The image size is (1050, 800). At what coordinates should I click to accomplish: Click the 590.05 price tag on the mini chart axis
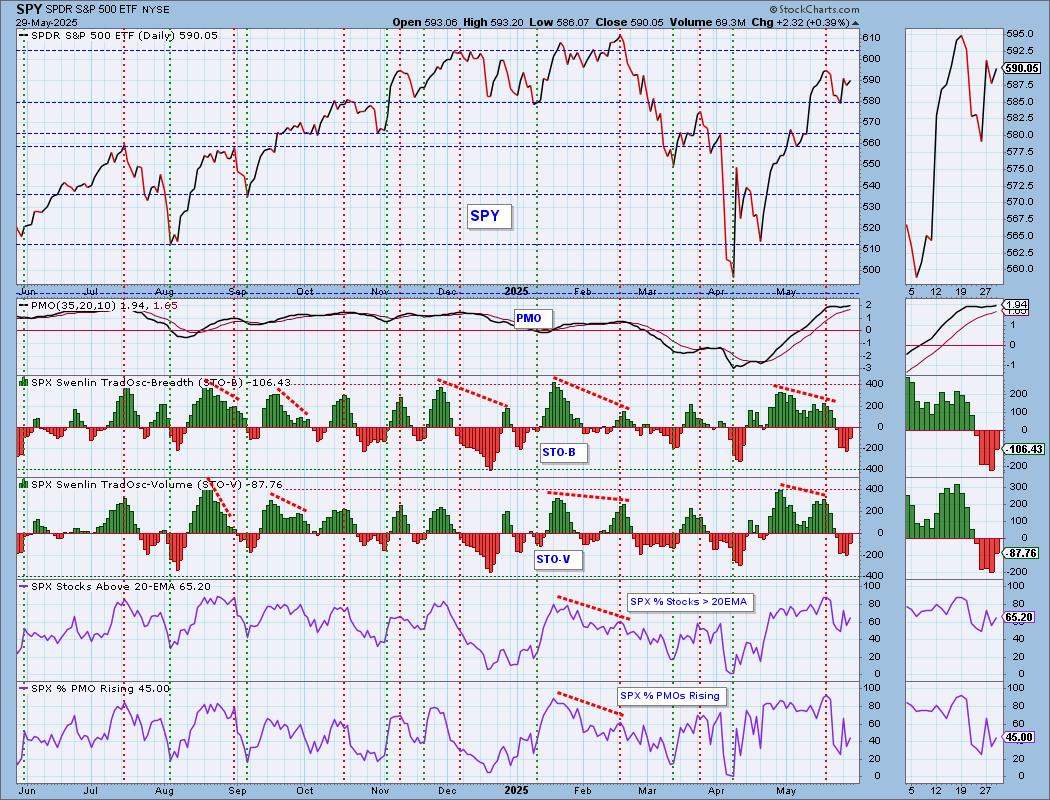[1023, 68]
